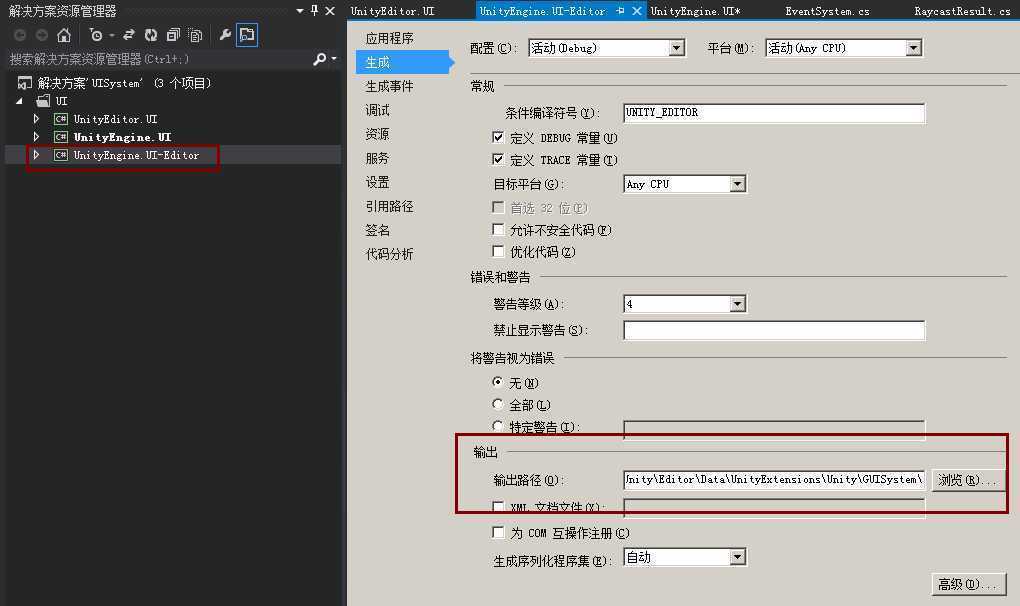Switch to the UnityEditor.UI document tab
This screenshot has height=606, width=1020.
click(392, 11)
